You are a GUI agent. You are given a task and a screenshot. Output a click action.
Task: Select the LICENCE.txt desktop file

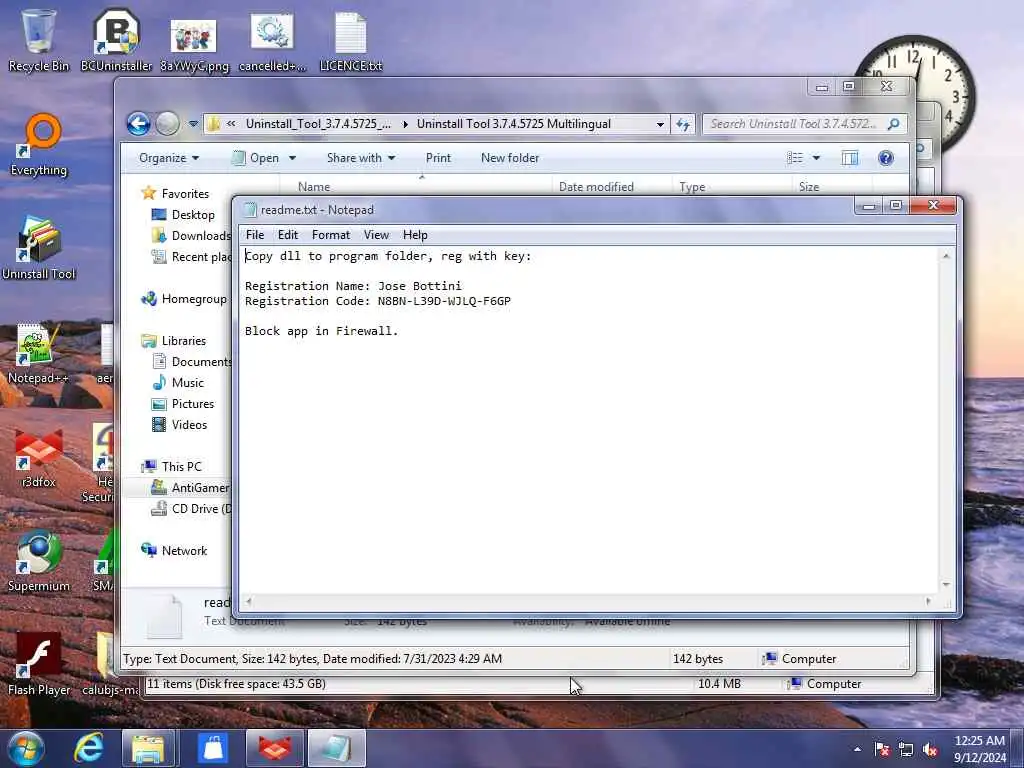tap(351, 42)
